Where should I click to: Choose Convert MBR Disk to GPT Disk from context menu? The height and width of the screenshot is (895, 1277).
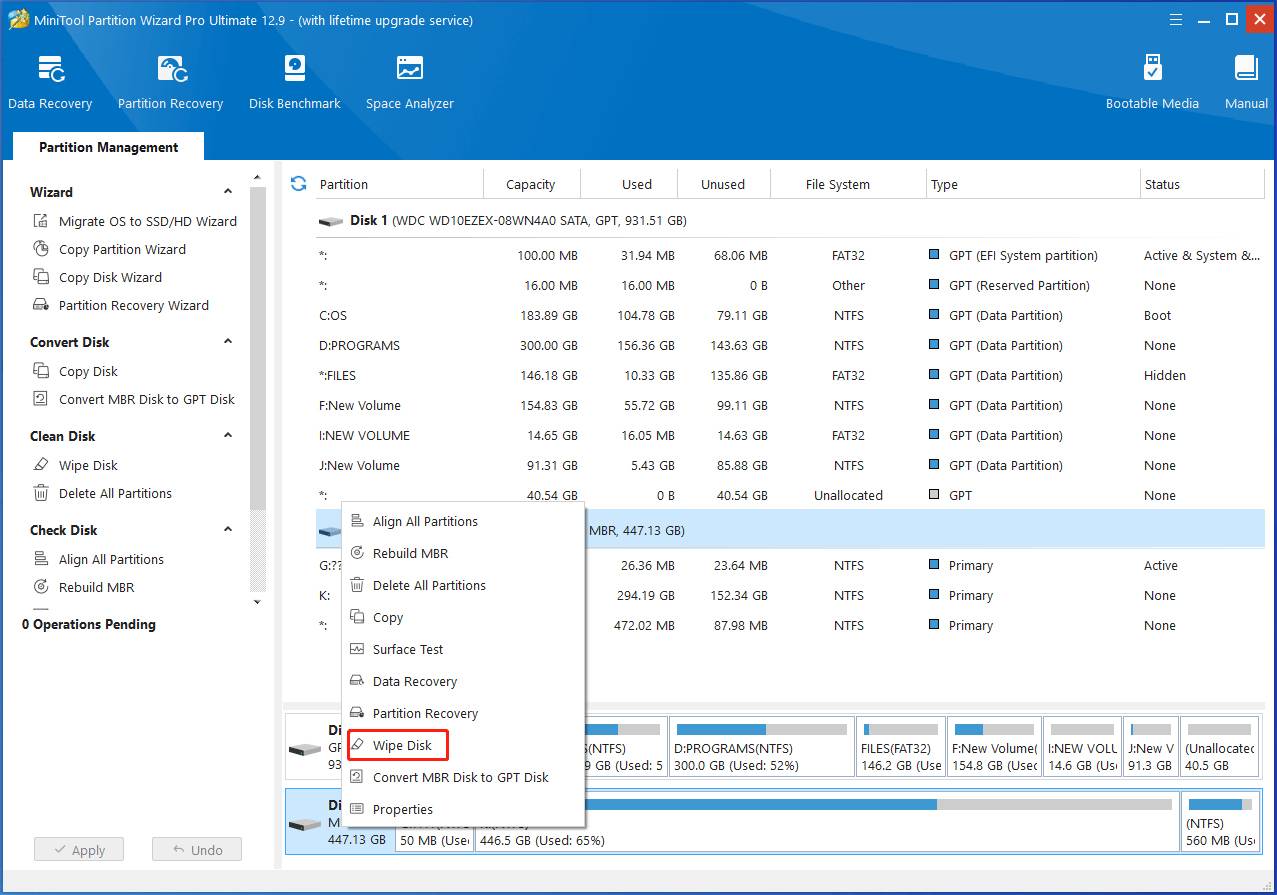463,777
